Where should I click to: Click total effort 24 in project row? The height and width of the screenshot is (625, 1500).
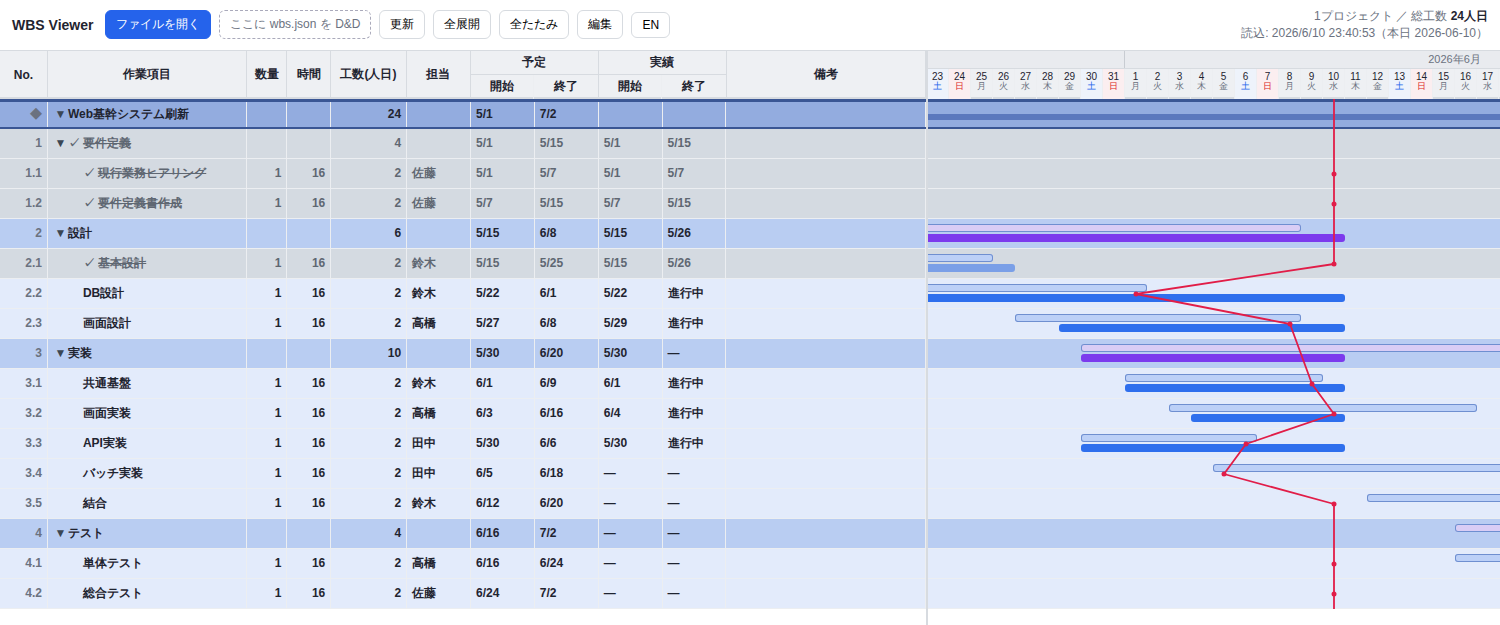(x=394, y=114)
